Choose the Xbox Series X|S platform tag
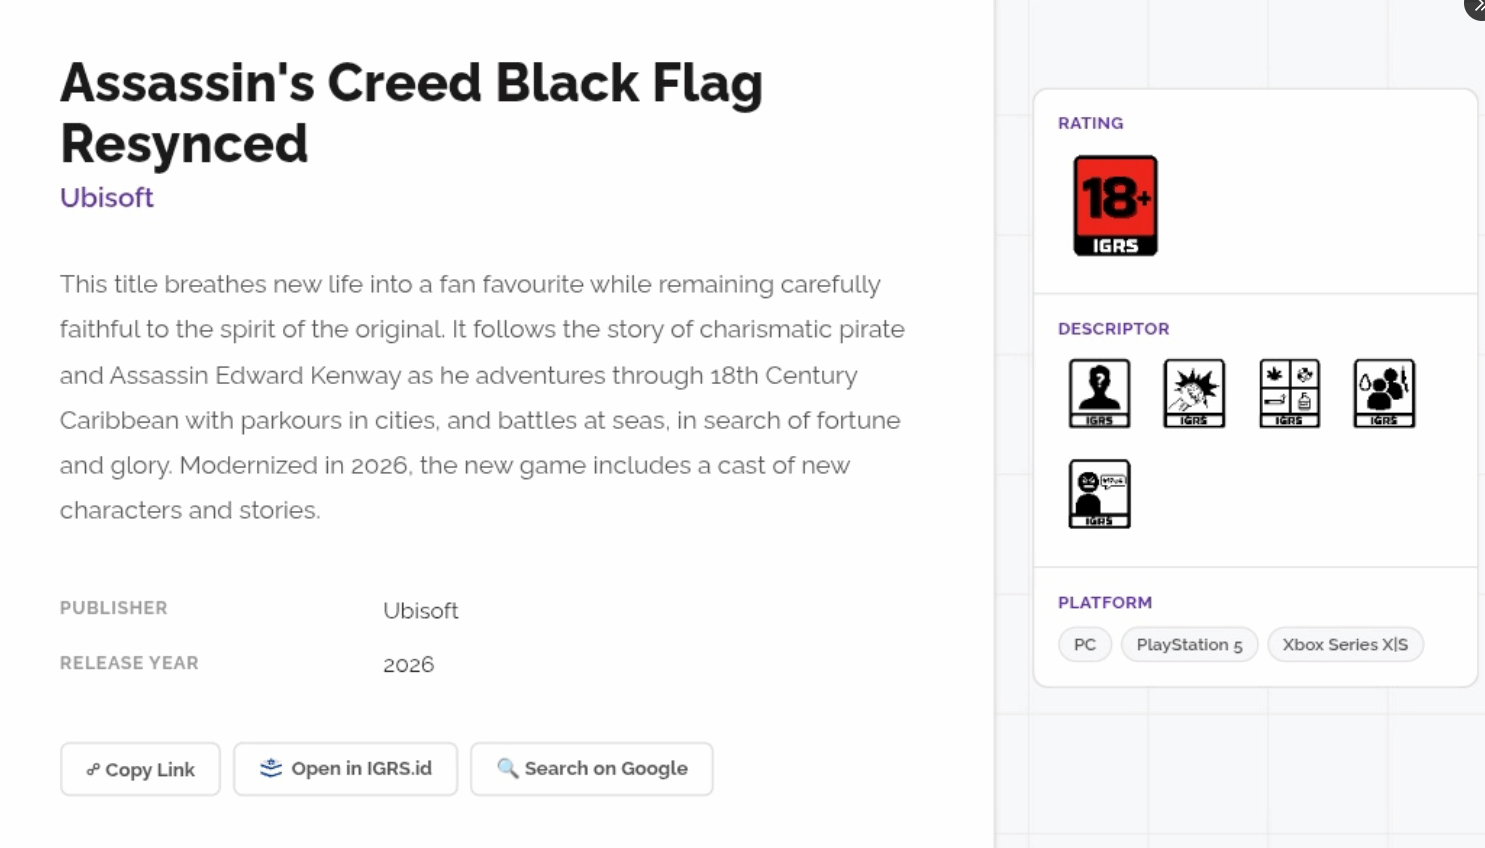Viewport: 1485px width, 848px height. pos(1345,645)
